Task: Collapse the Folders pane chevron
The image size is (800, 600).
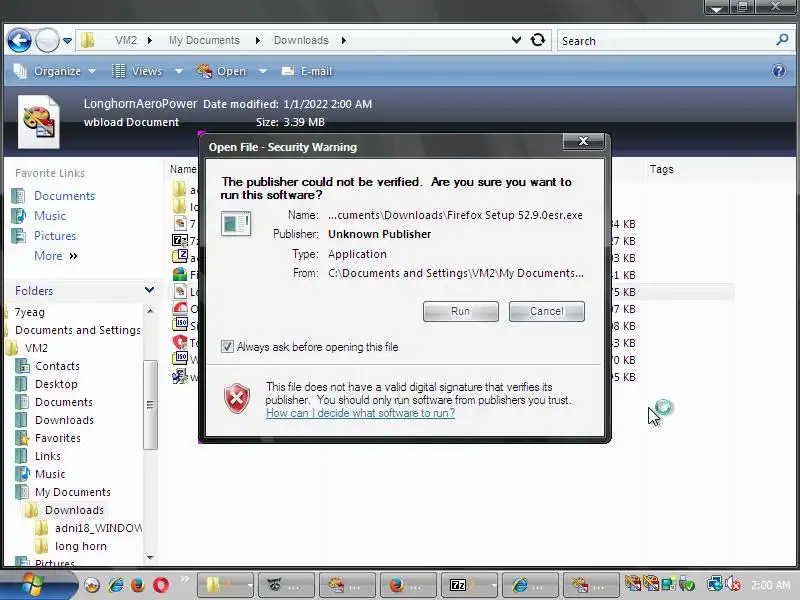Action: [149, 290]
